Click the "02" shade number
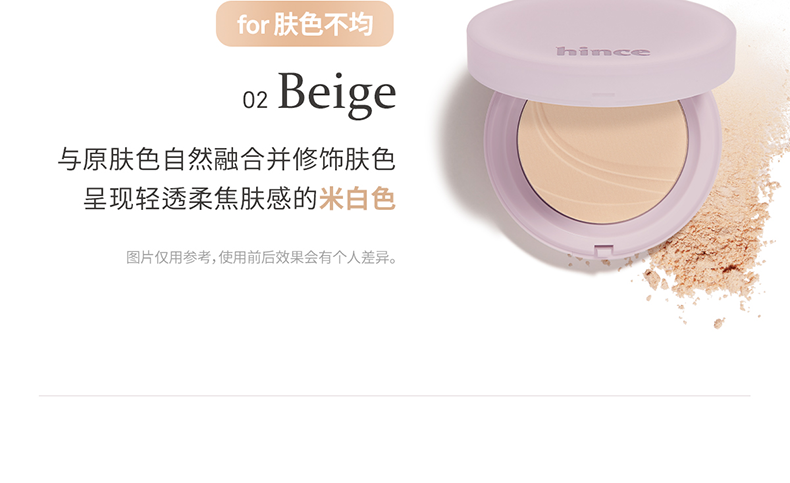 coord(255,100)
